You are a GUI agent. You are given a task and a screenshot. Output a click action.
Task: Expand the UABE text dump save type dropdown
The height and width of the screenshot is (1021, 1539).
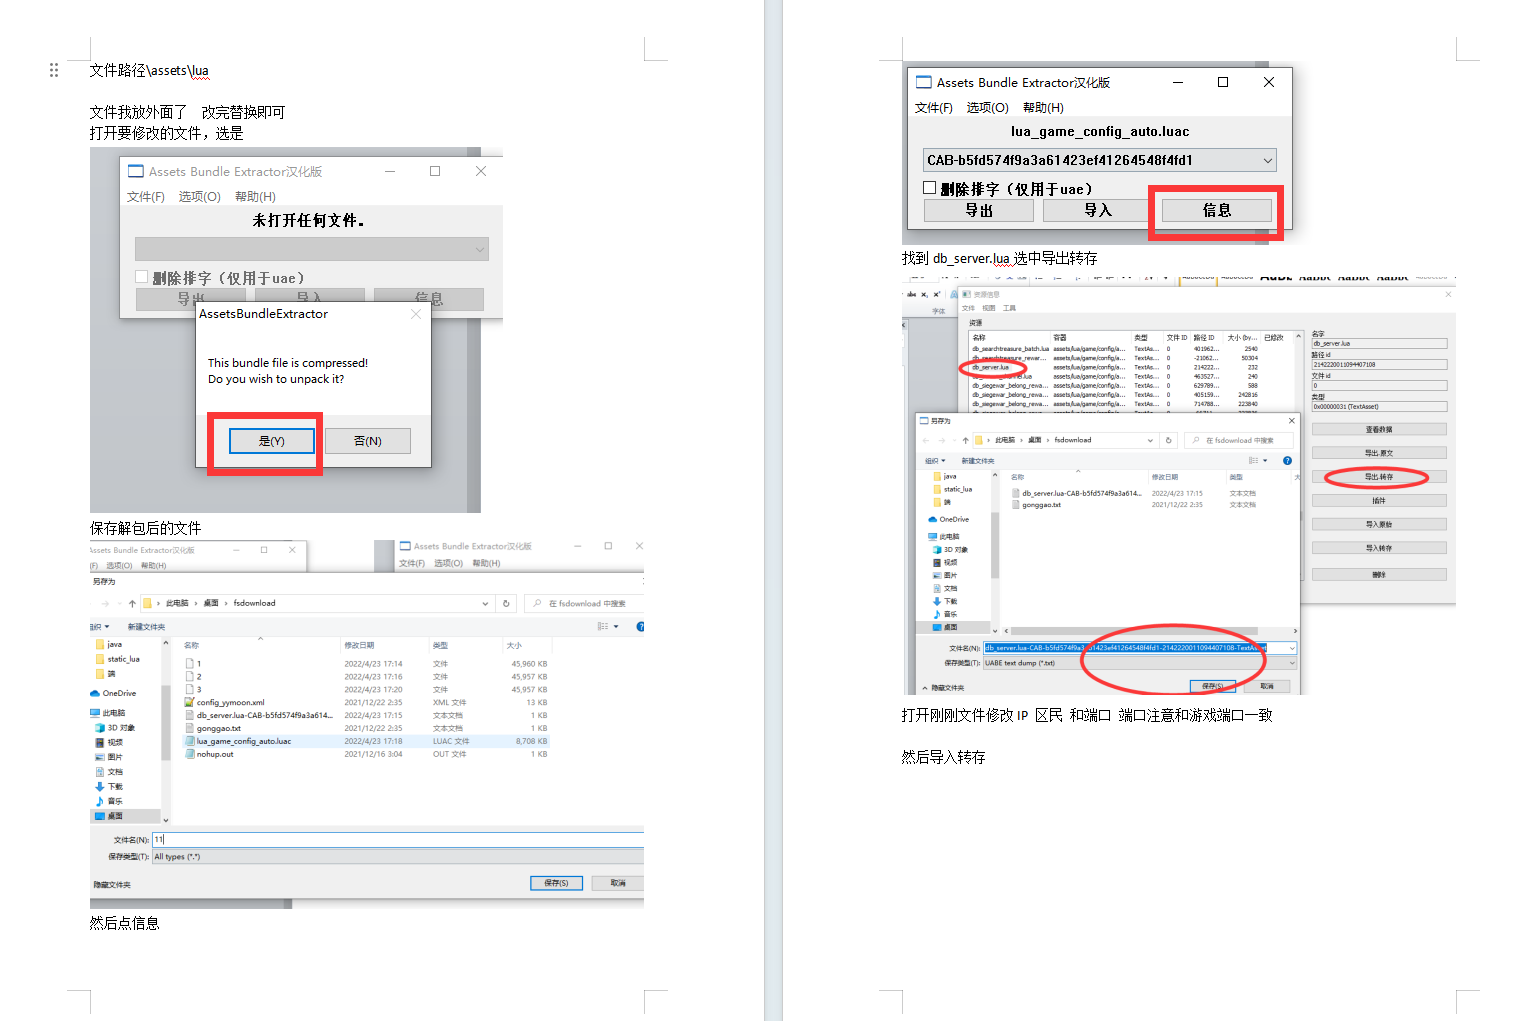1291,663
